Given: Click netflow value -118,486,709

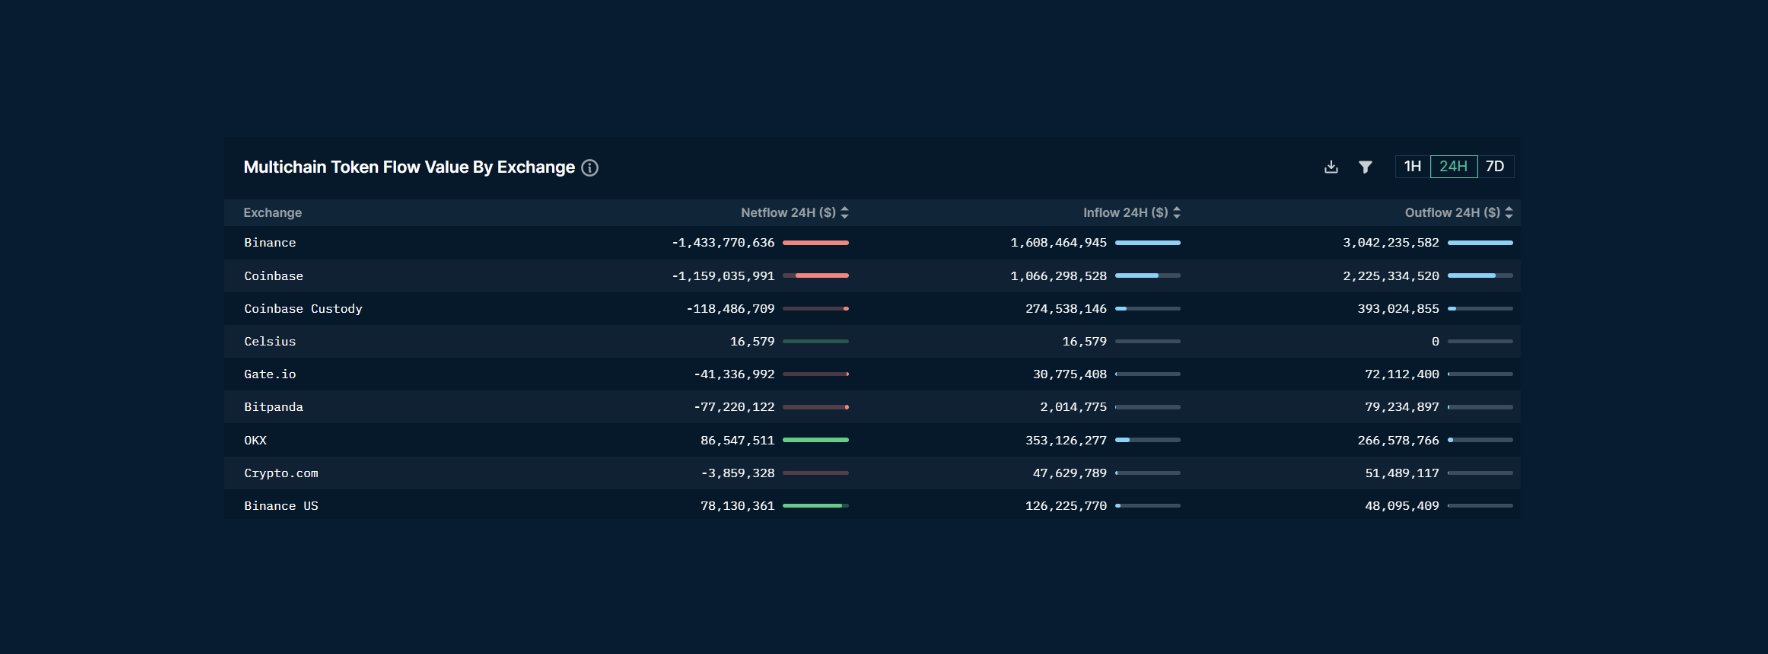Looking at the screenshot, I should coord(730,309).
